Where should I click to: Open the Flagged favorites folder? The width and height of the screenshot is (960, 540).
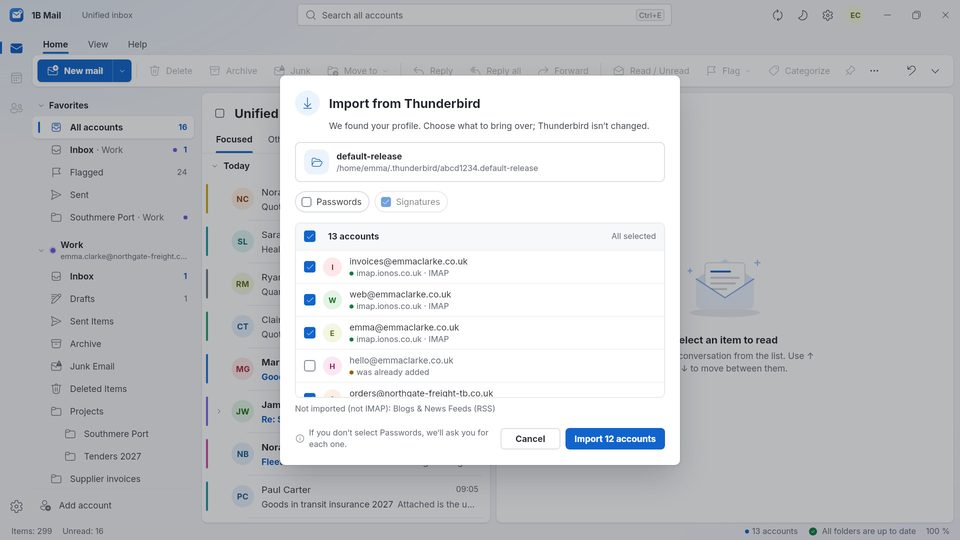(x=113, y=173)
